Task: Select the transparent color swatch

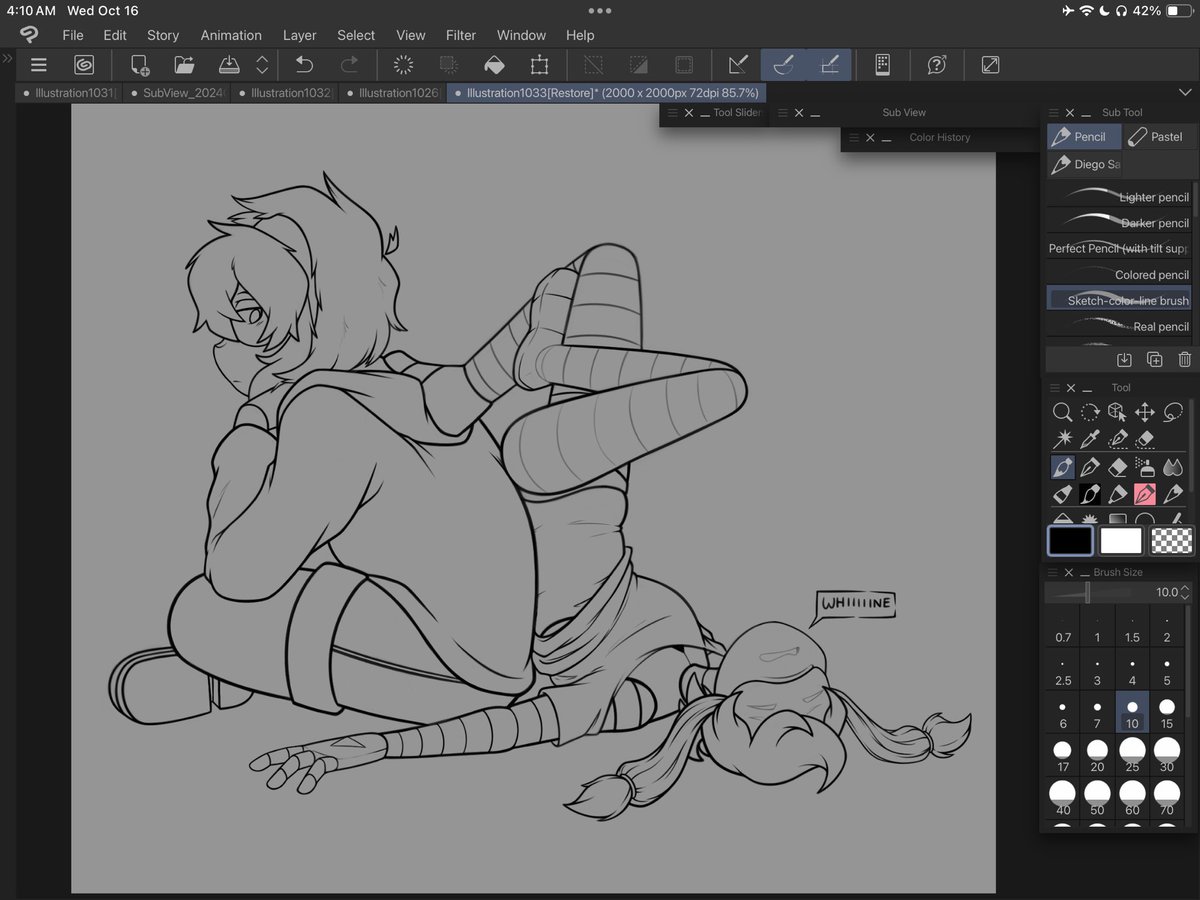Action: (1172, 541)
